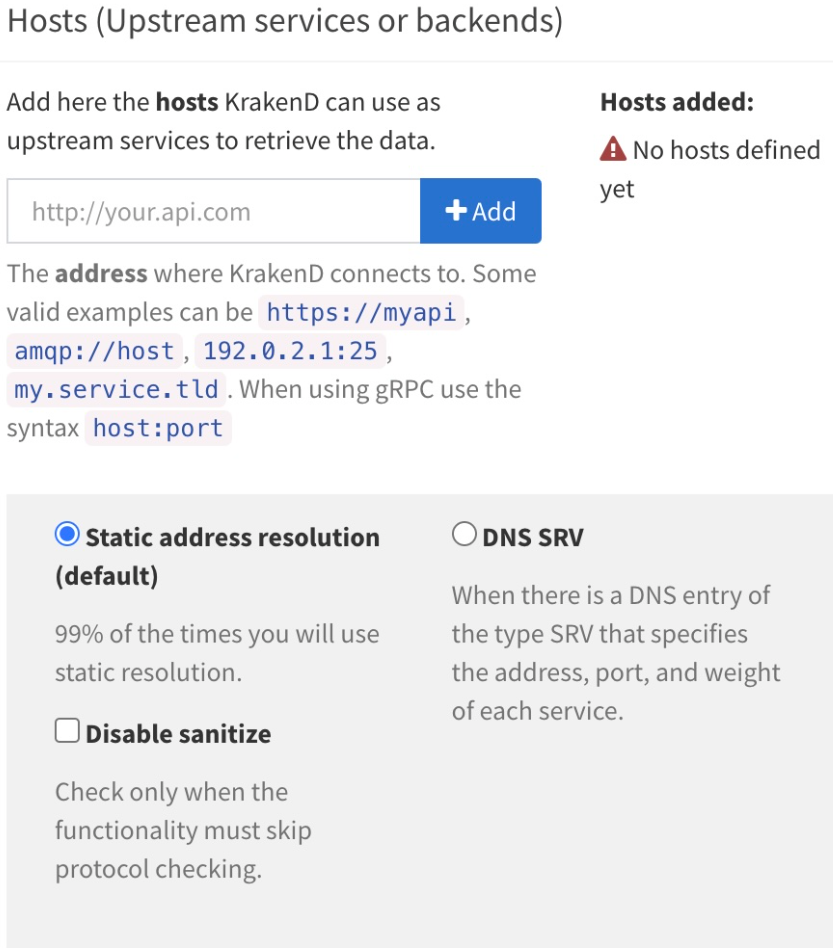
Task: Click the DNS SRV label text
Action: click(533, 537)
